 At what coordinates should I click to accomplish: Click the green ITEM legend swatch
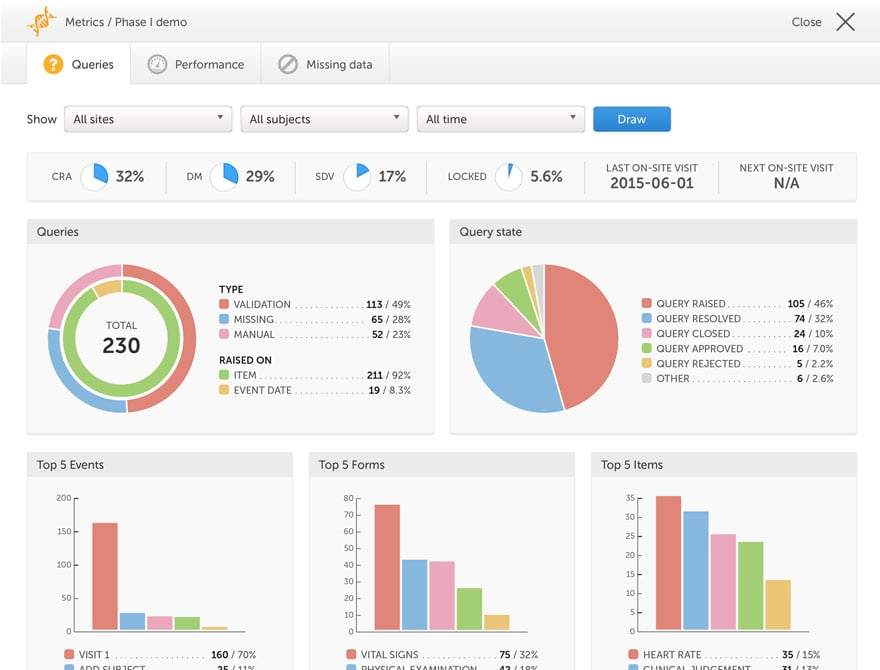coord(224,374)
